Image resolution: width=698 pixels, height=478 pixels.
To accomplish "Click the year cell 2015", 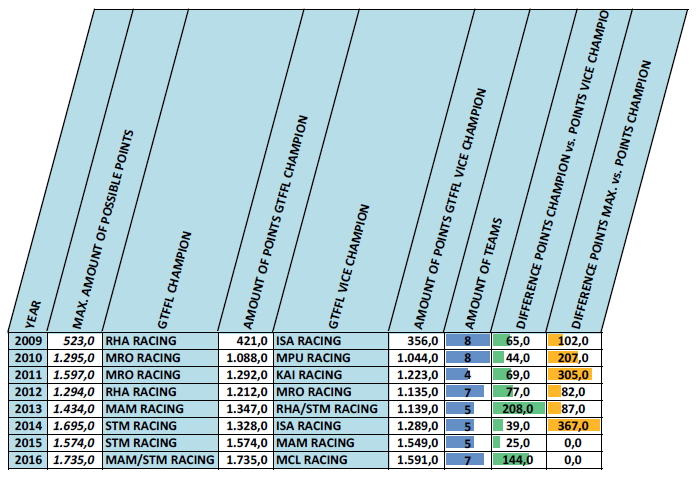I will [x=28, y=443].
